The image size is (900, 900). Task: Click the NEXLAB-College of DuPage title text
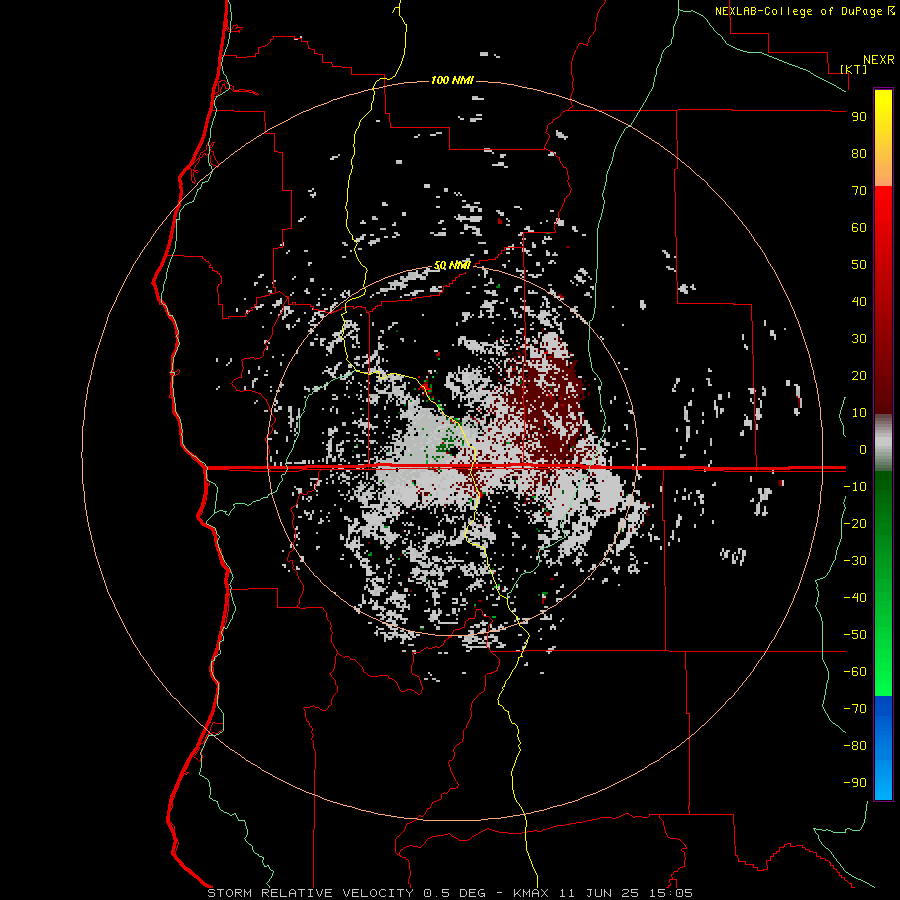point(799,11)
